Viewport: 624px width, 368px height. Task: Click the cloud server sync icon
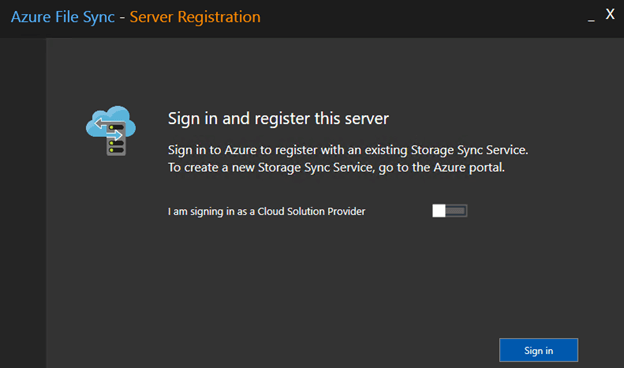(x=111, y=130)
